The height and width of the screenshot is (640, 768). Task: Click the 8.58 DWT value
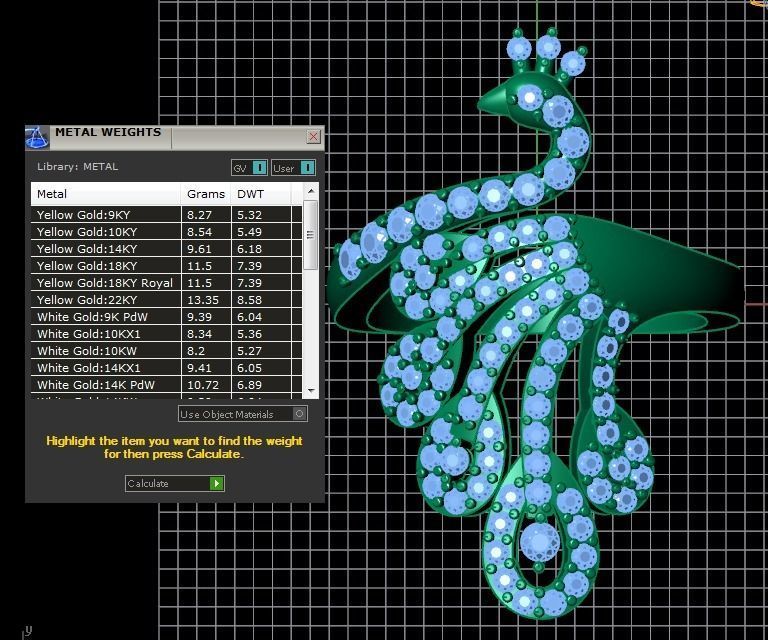(249, 300)
